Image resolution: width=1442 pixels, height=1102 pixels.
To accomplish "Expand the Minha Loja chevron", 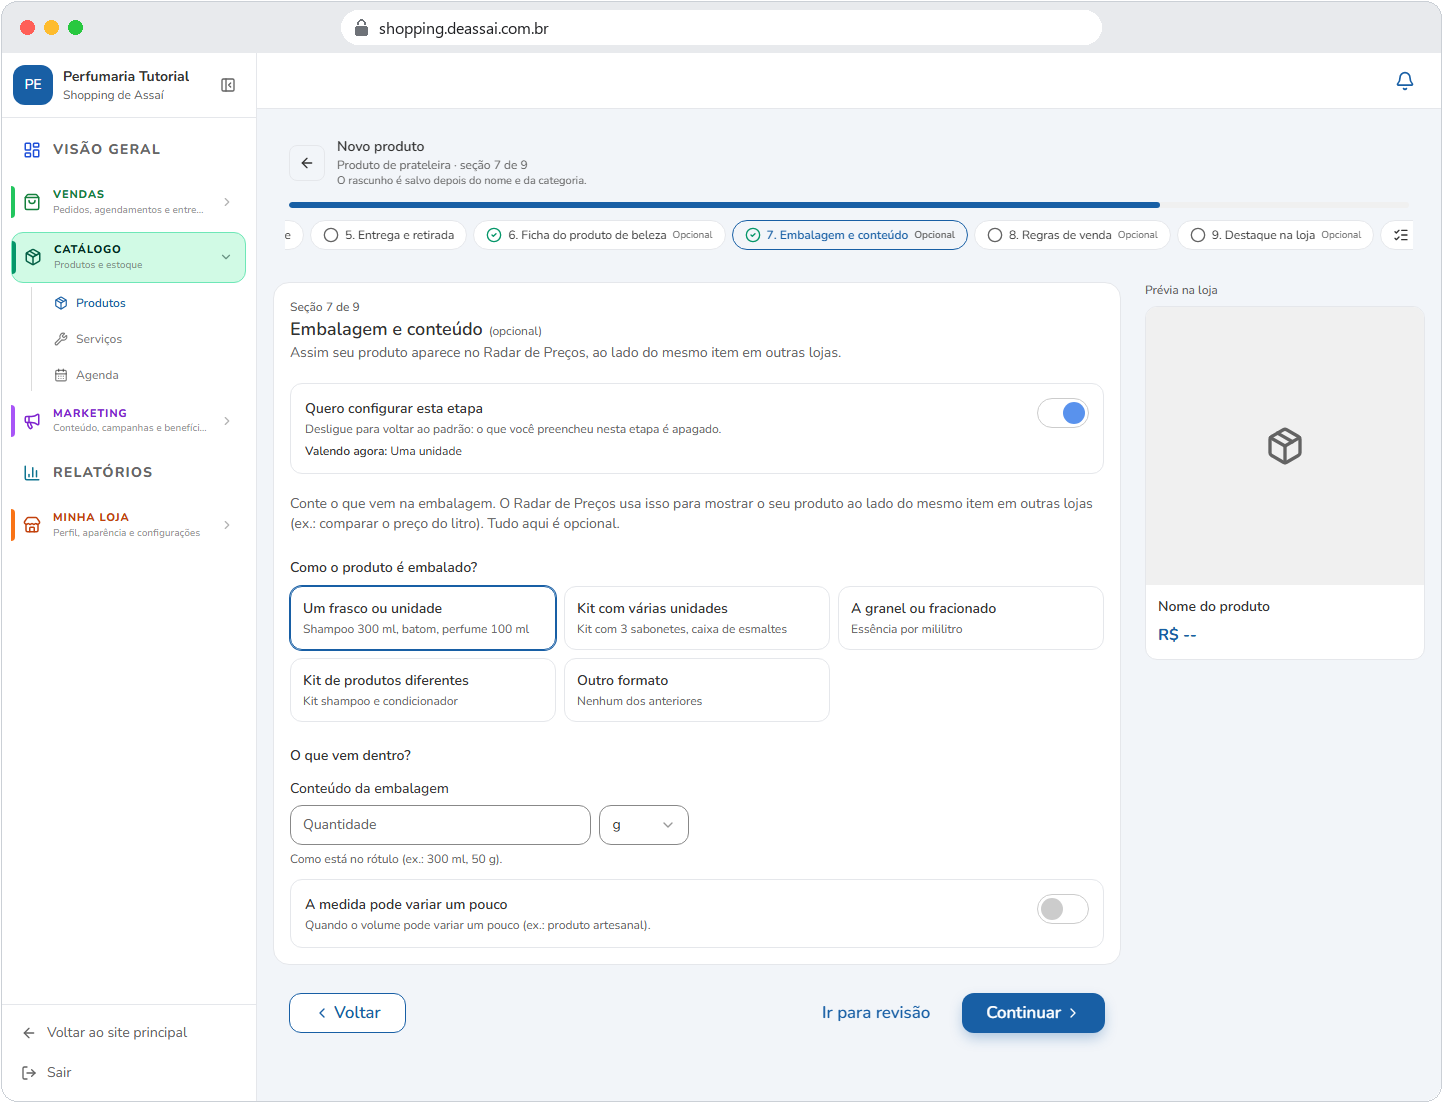I will coord(227,525).
